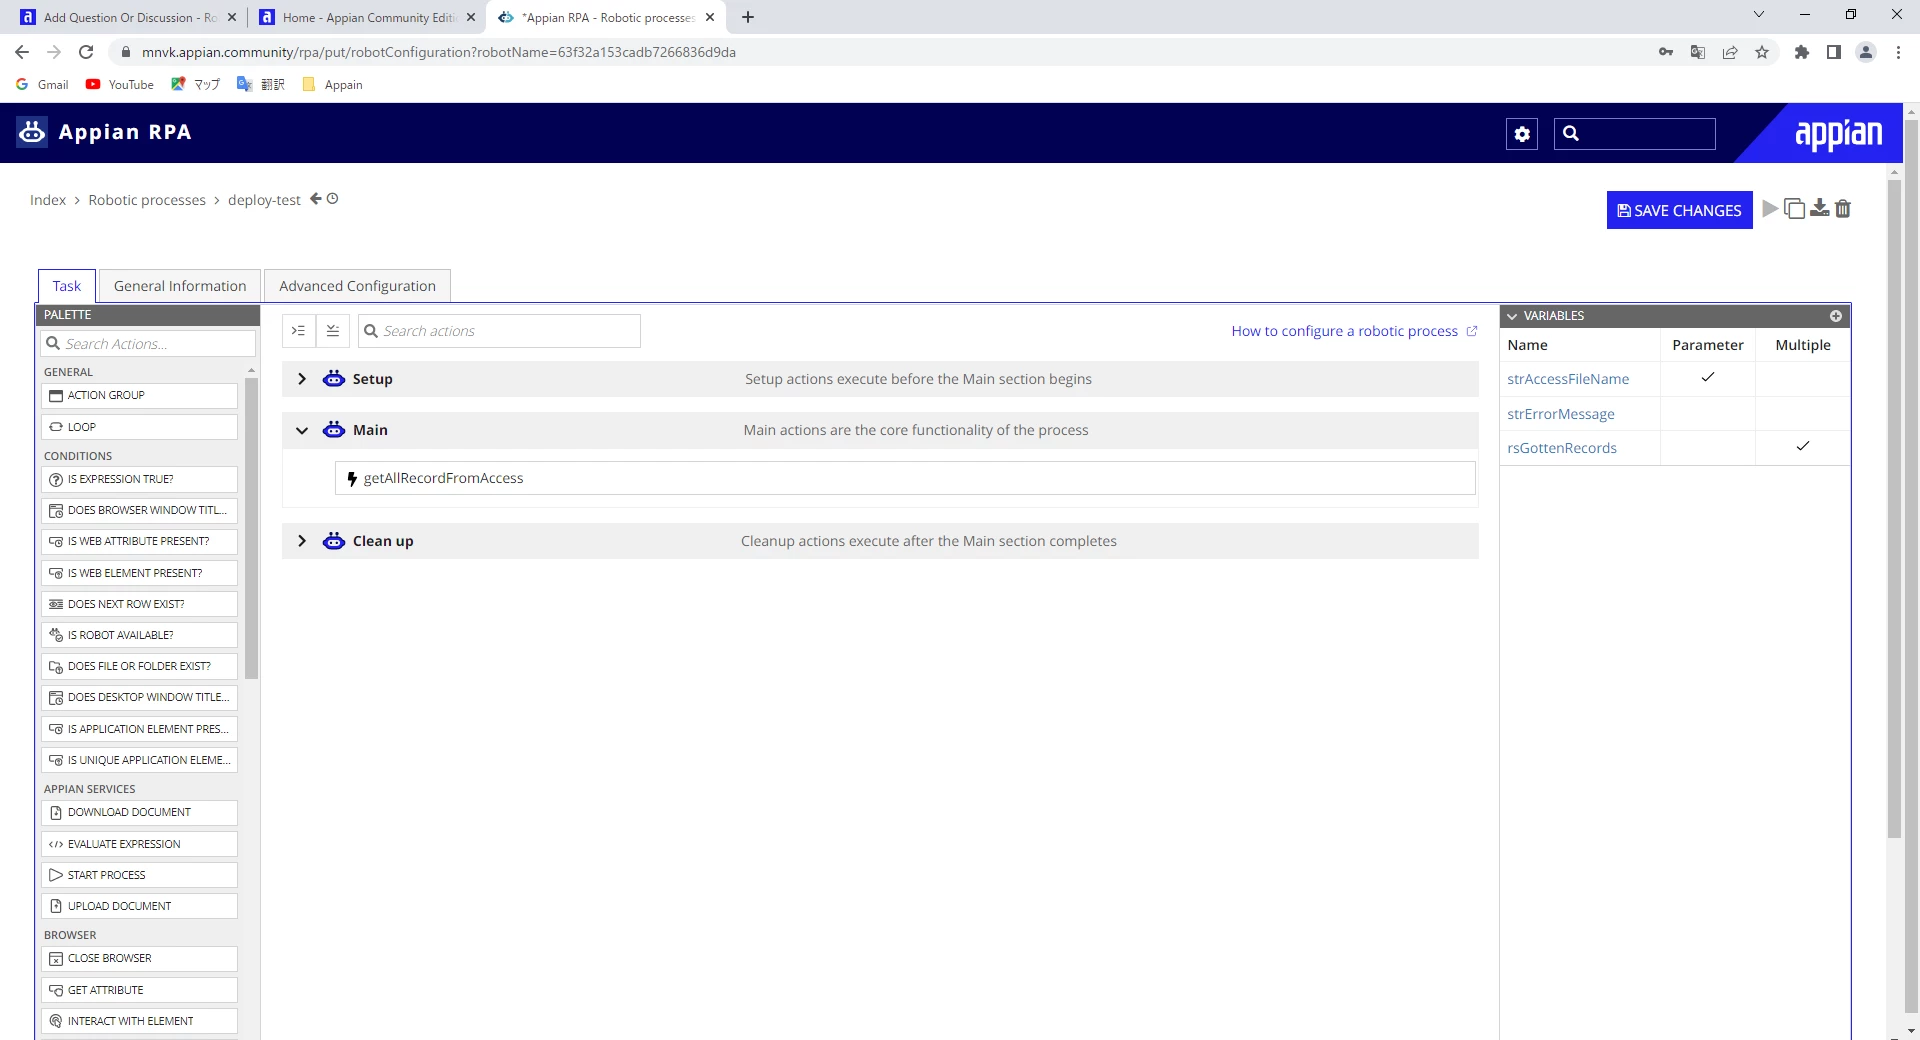Add a new variable with plus icon
Viewport: 1920px width, 1040px height.
1836,316
